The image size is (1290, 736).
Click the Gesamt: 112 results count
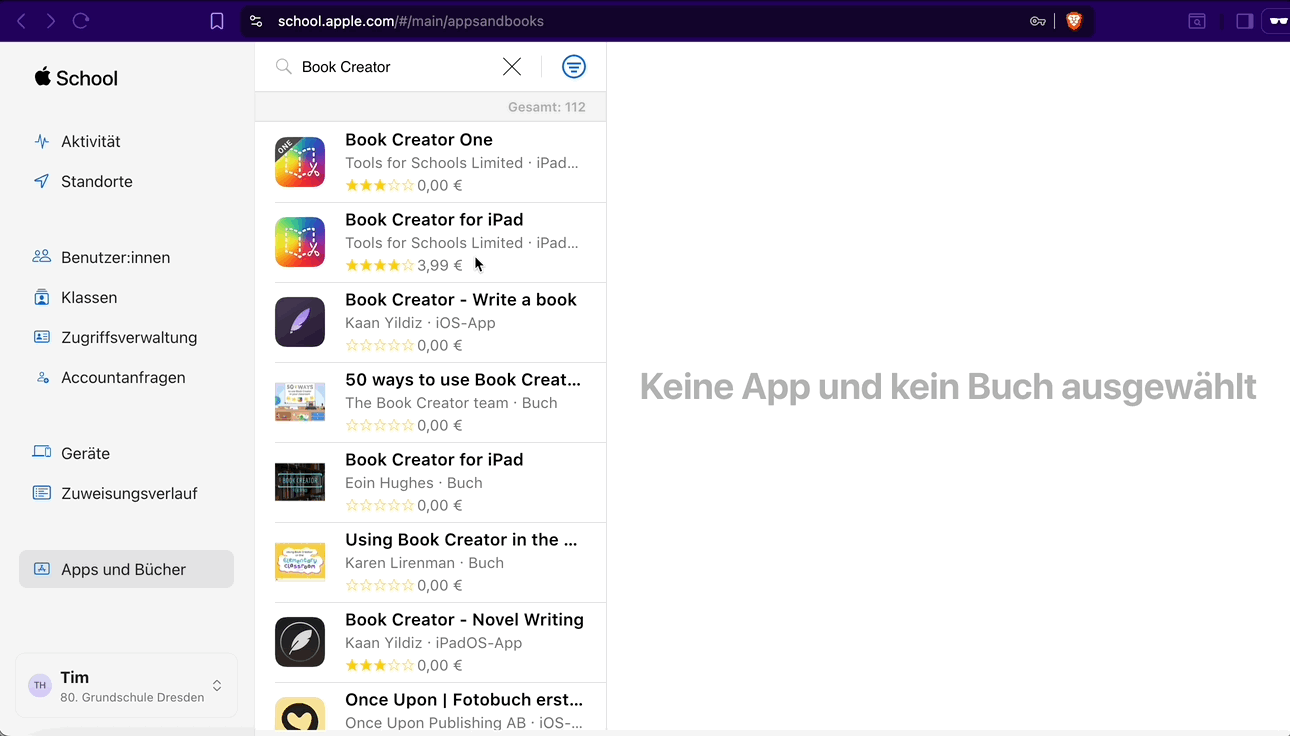547,107
